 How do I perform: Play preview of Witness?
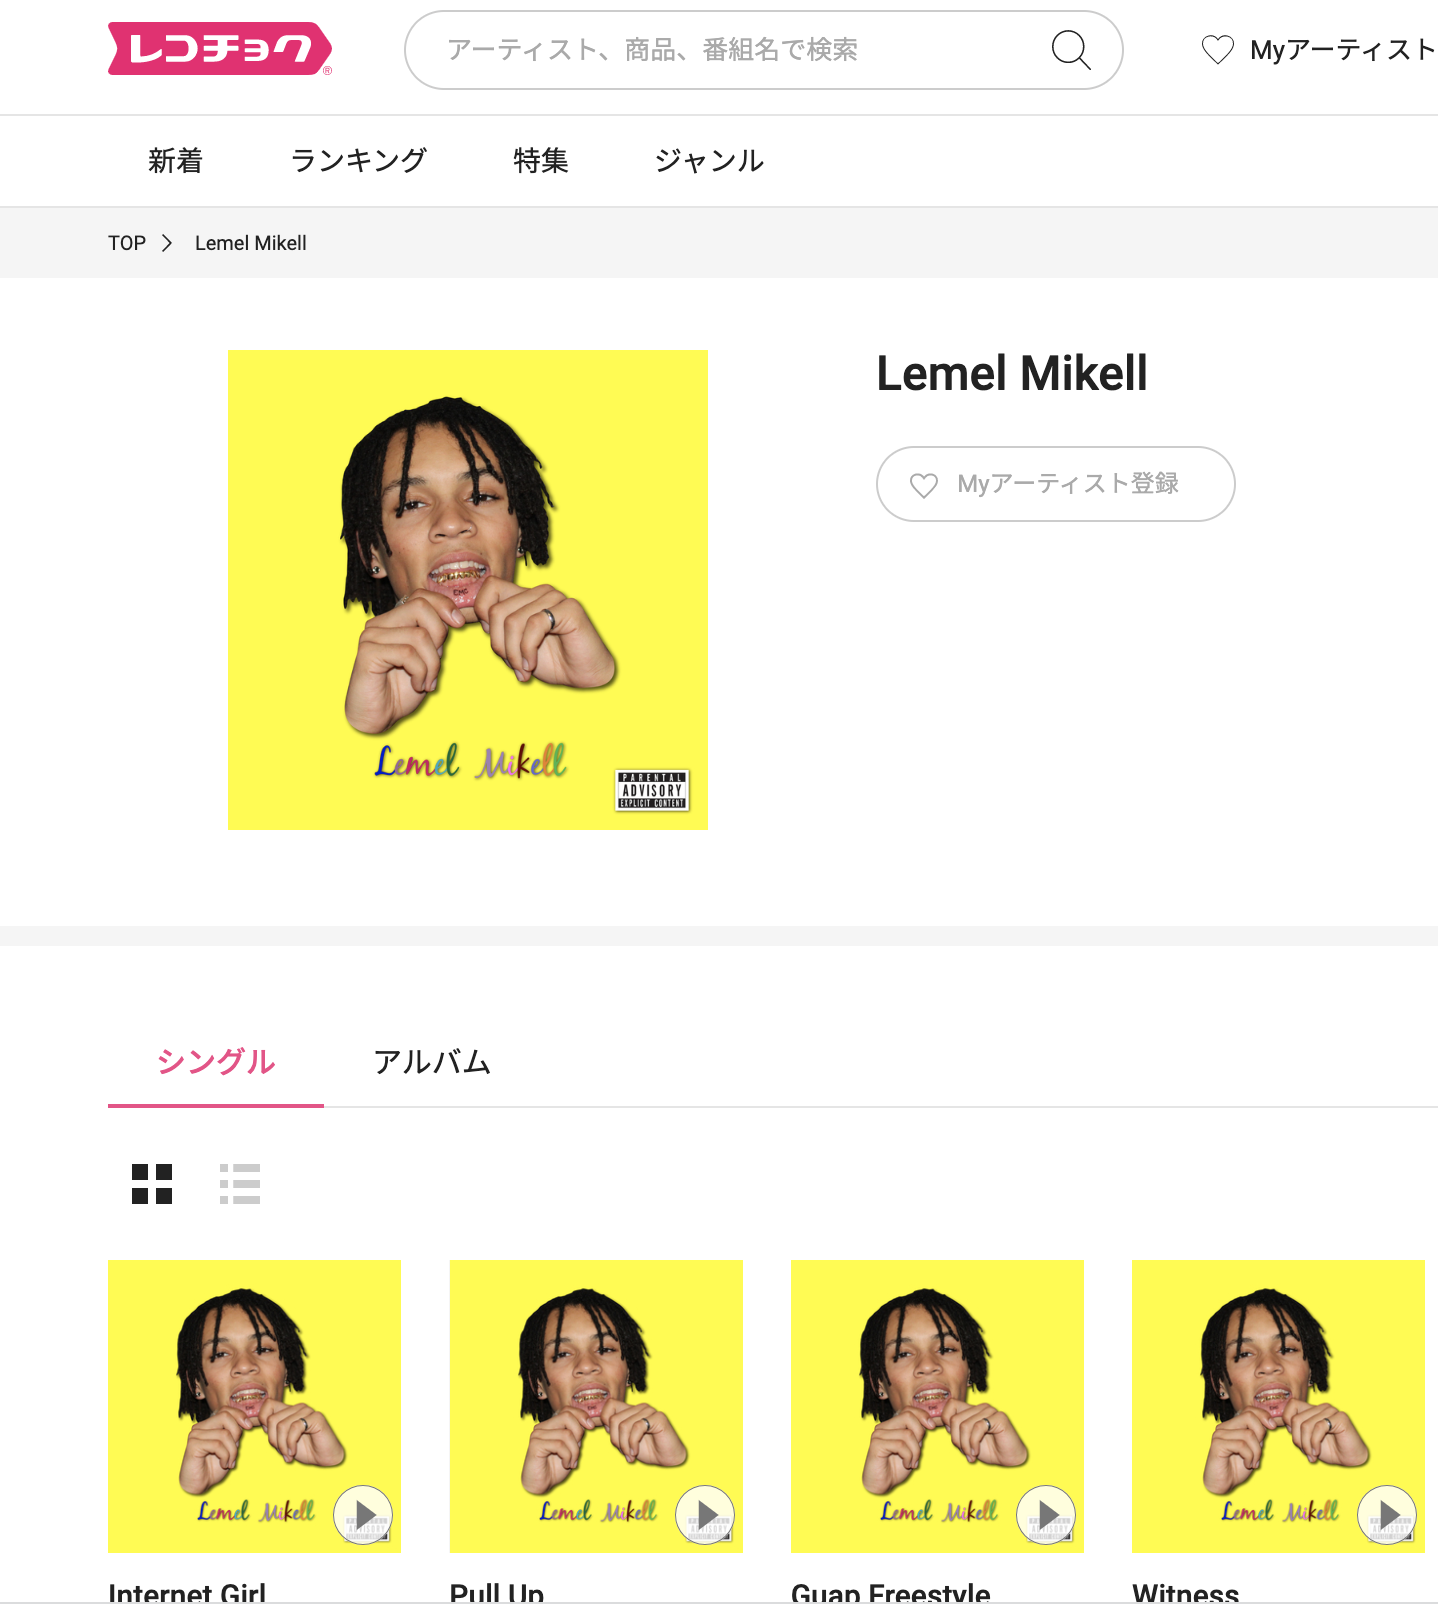point(1387,1515)
